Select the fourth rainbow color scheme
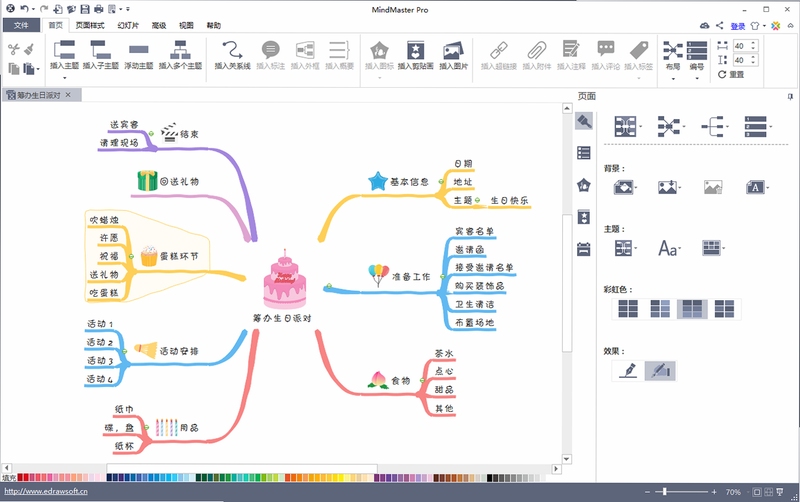 coord(724,309)
